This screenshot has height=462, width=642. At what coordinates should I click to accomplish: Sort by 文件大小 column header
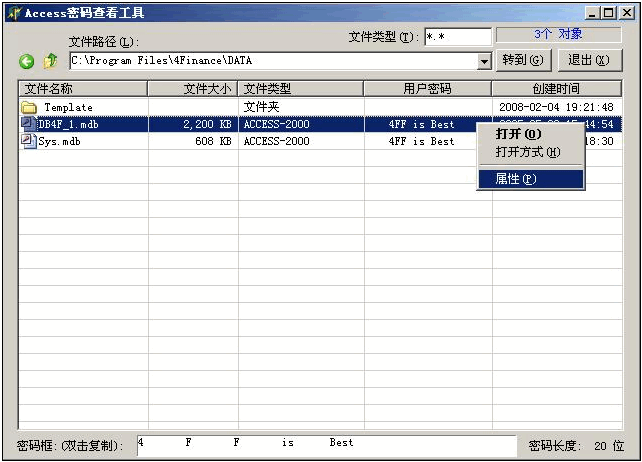(x=193, y=89)
